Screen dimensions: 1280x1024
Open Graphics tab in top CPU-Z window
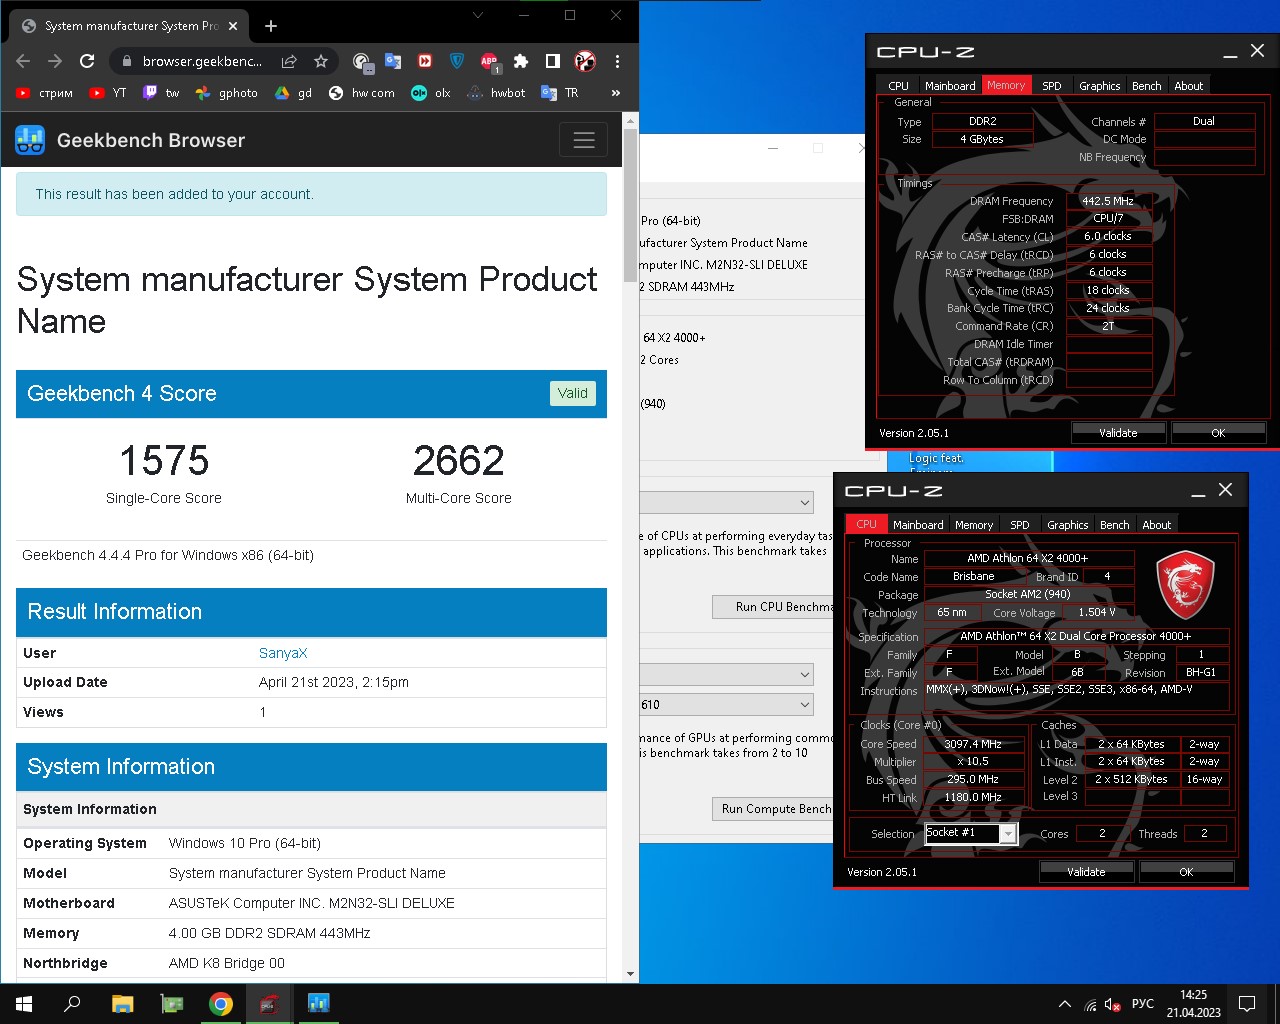(x=1099, y=86)
